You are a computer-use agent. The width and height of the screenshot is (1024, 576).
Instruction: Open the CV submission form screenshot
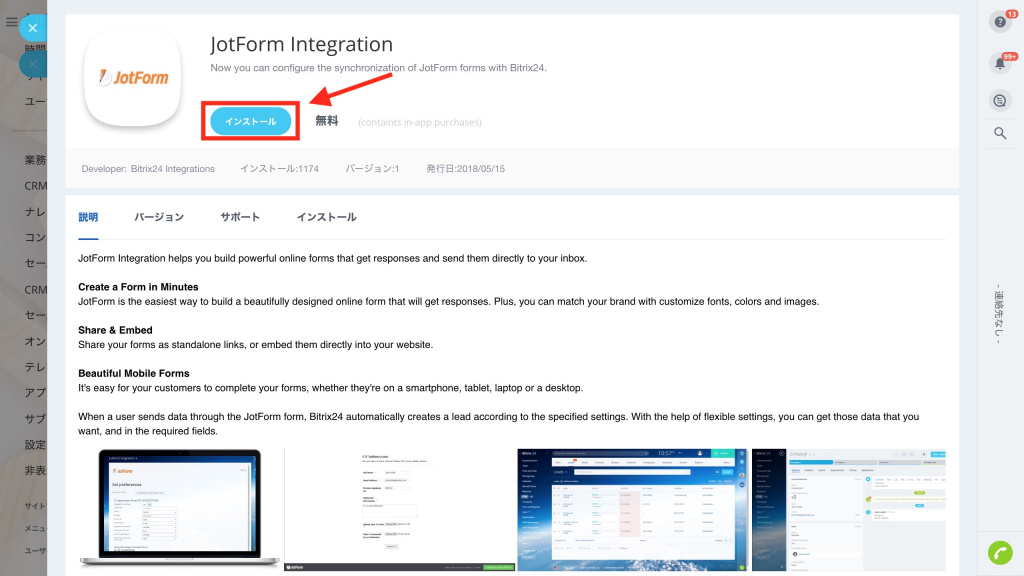(400, 509)
